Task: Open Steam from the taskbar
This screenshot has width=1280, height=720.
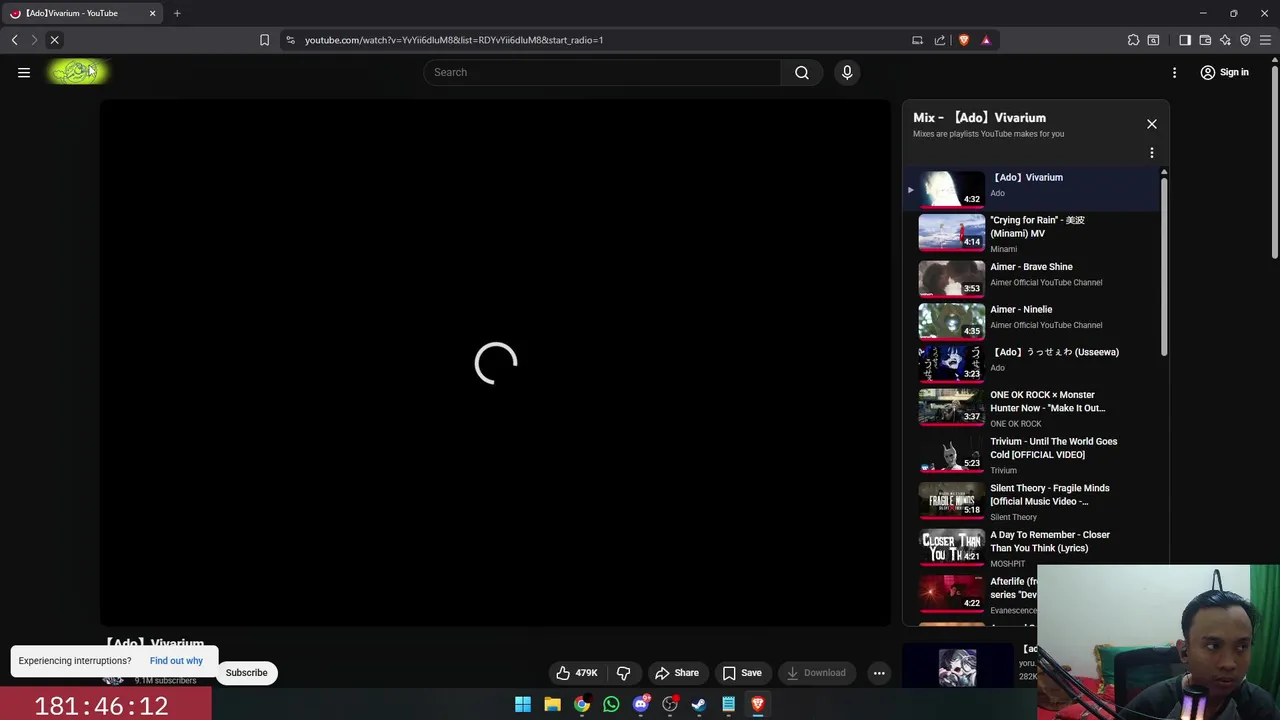Action: tap(699, 705)
